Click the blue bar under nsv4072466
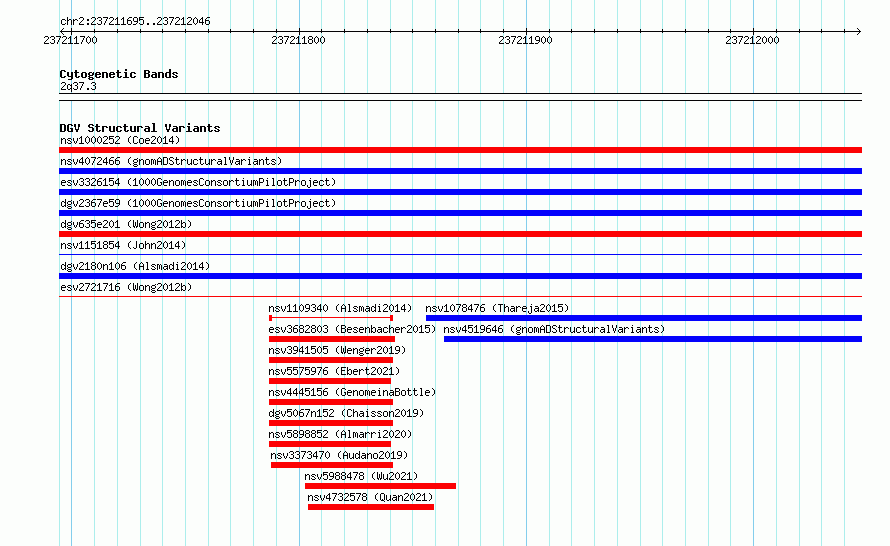Screen dimensions: 890x546 [460, 171]
